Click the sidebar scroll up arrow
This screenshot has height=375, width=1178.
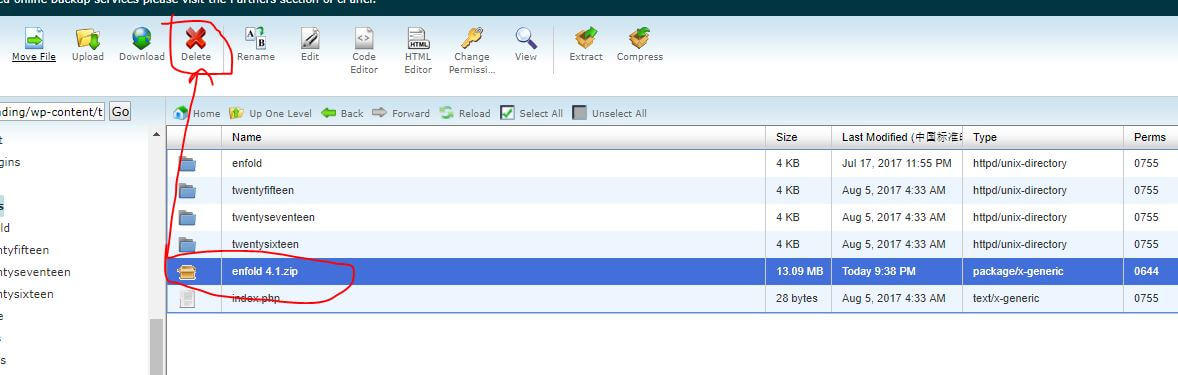click(157, 135)
